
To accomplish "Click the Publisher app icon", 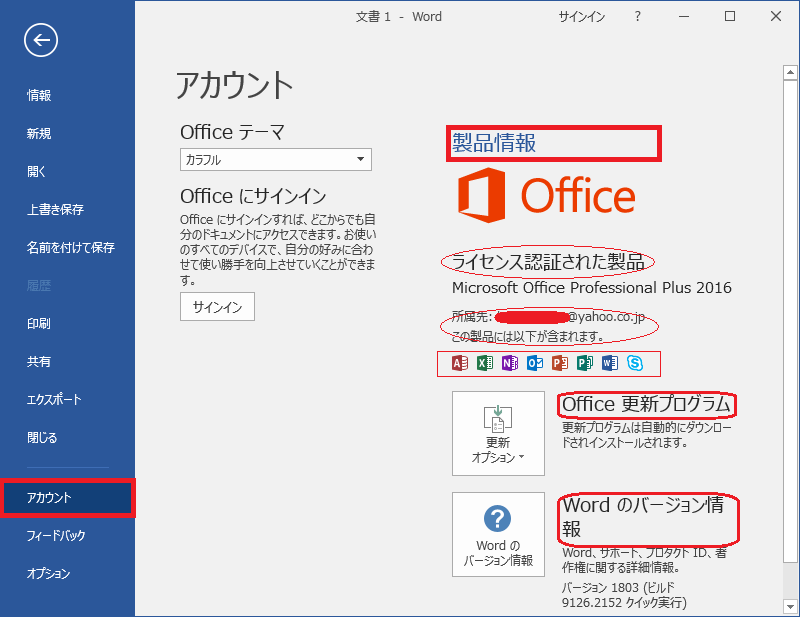I will coord(585,363).
